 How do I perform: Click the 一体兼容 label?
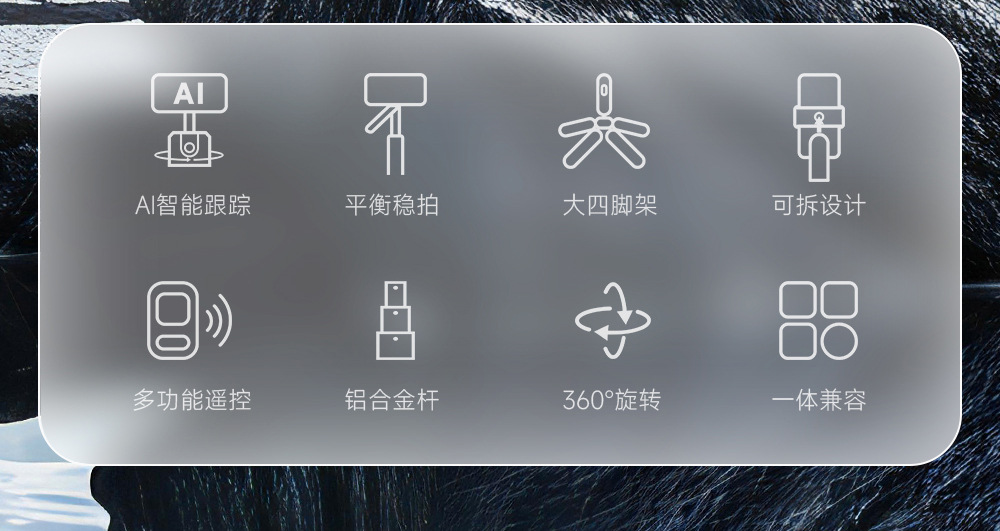coord(819,400)
